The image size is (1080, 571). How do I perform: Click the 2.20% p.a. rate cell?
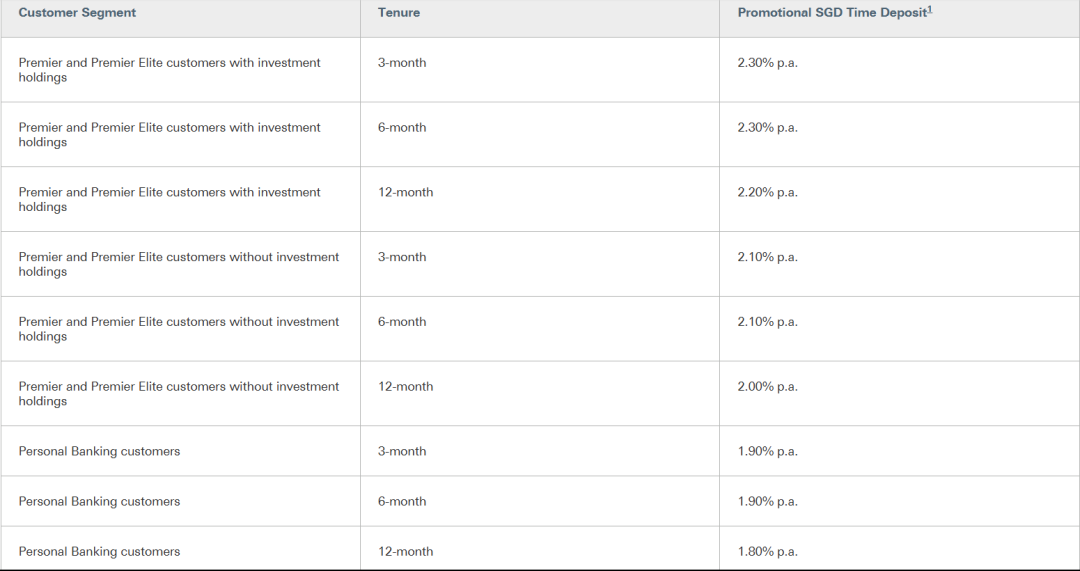tap(767, 192)
